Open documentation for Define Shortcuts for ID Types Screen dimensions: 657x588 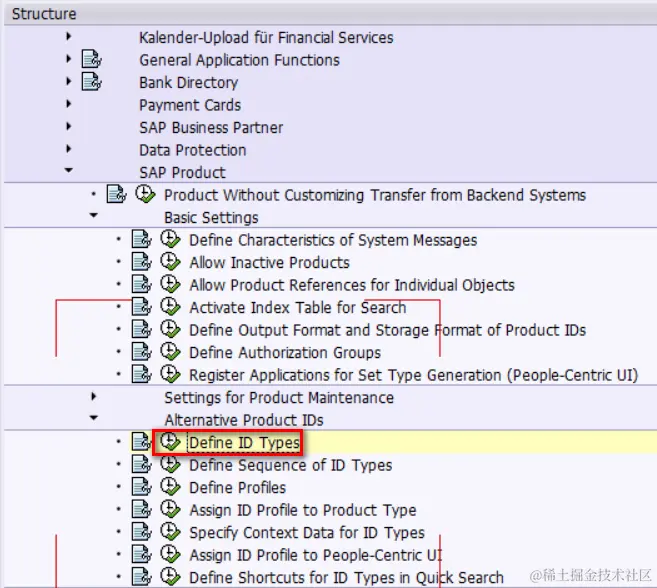142,577
